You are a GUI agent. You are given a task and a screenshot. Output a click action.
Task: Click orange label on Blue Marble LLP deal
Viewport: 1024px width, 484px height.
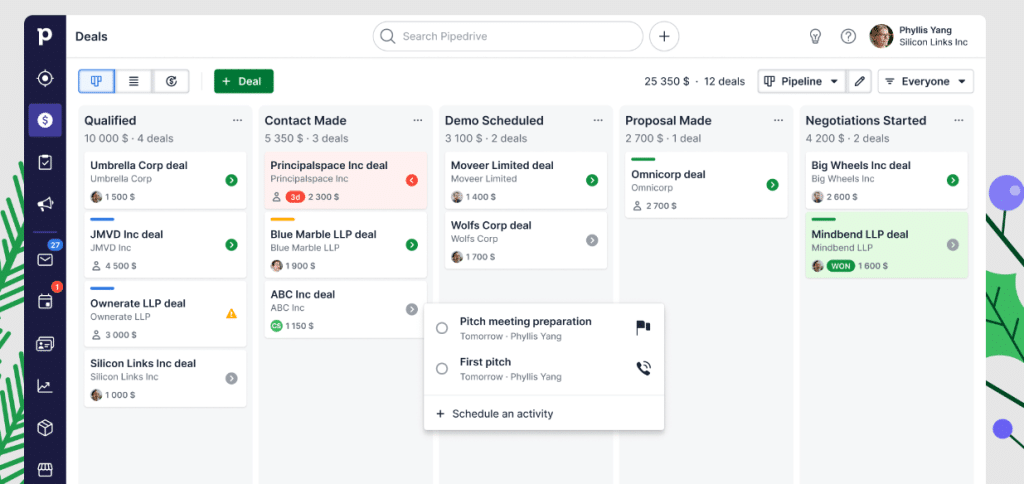click(282, 219)
